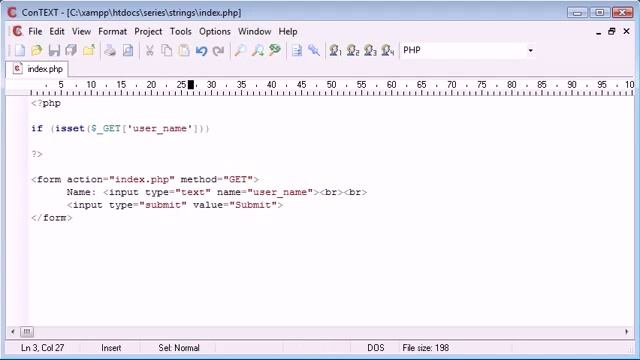Open the Format menu
The height and width of the screenshot is (360, 640).
(112, 31)
